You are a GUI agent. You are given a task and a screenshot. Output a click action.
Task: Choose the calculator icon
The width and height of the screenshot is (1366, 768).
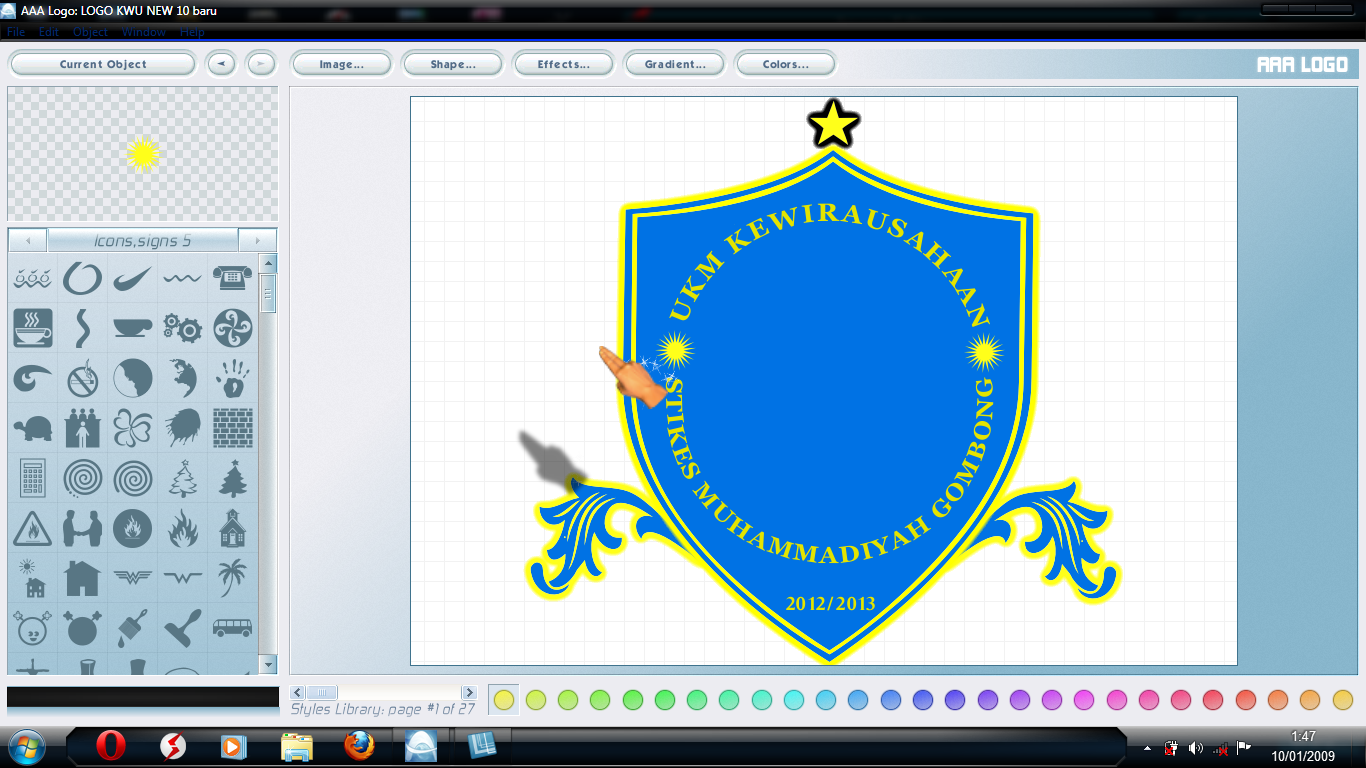coord(33,478)
